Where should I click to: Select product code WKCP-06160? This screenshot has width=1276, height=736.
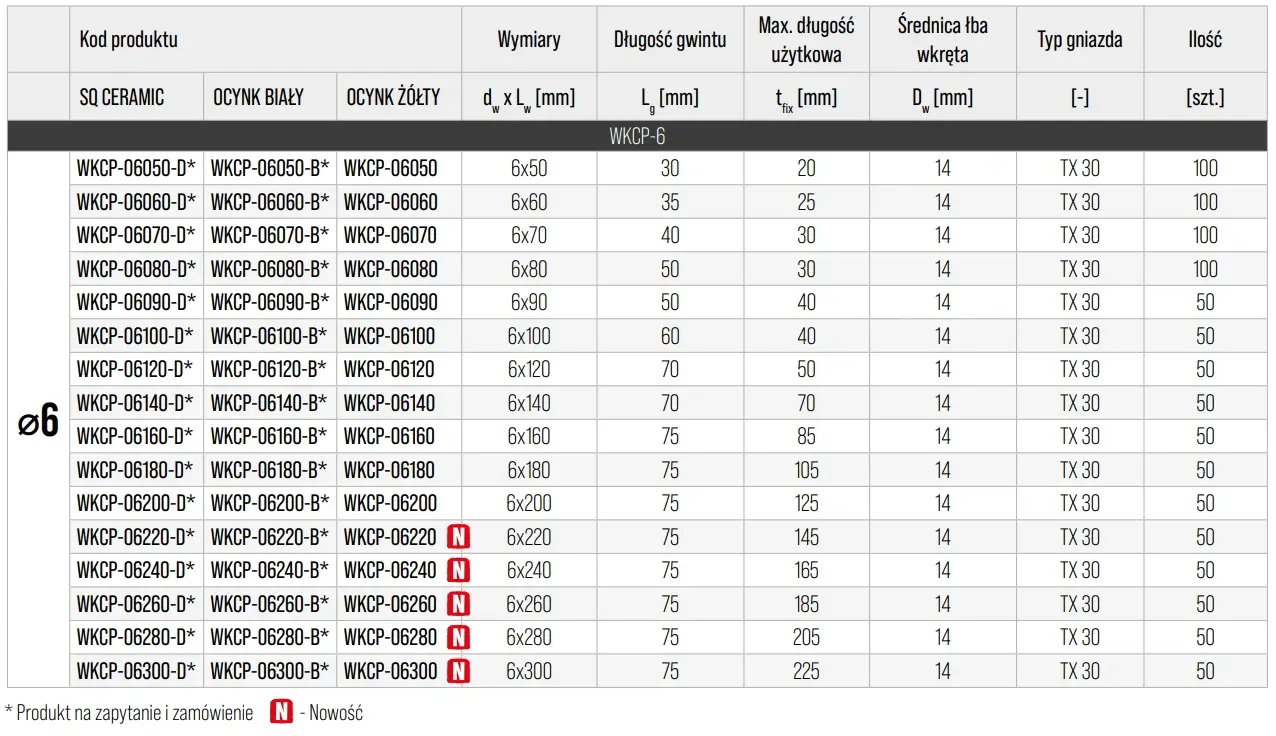pos(390,436)
